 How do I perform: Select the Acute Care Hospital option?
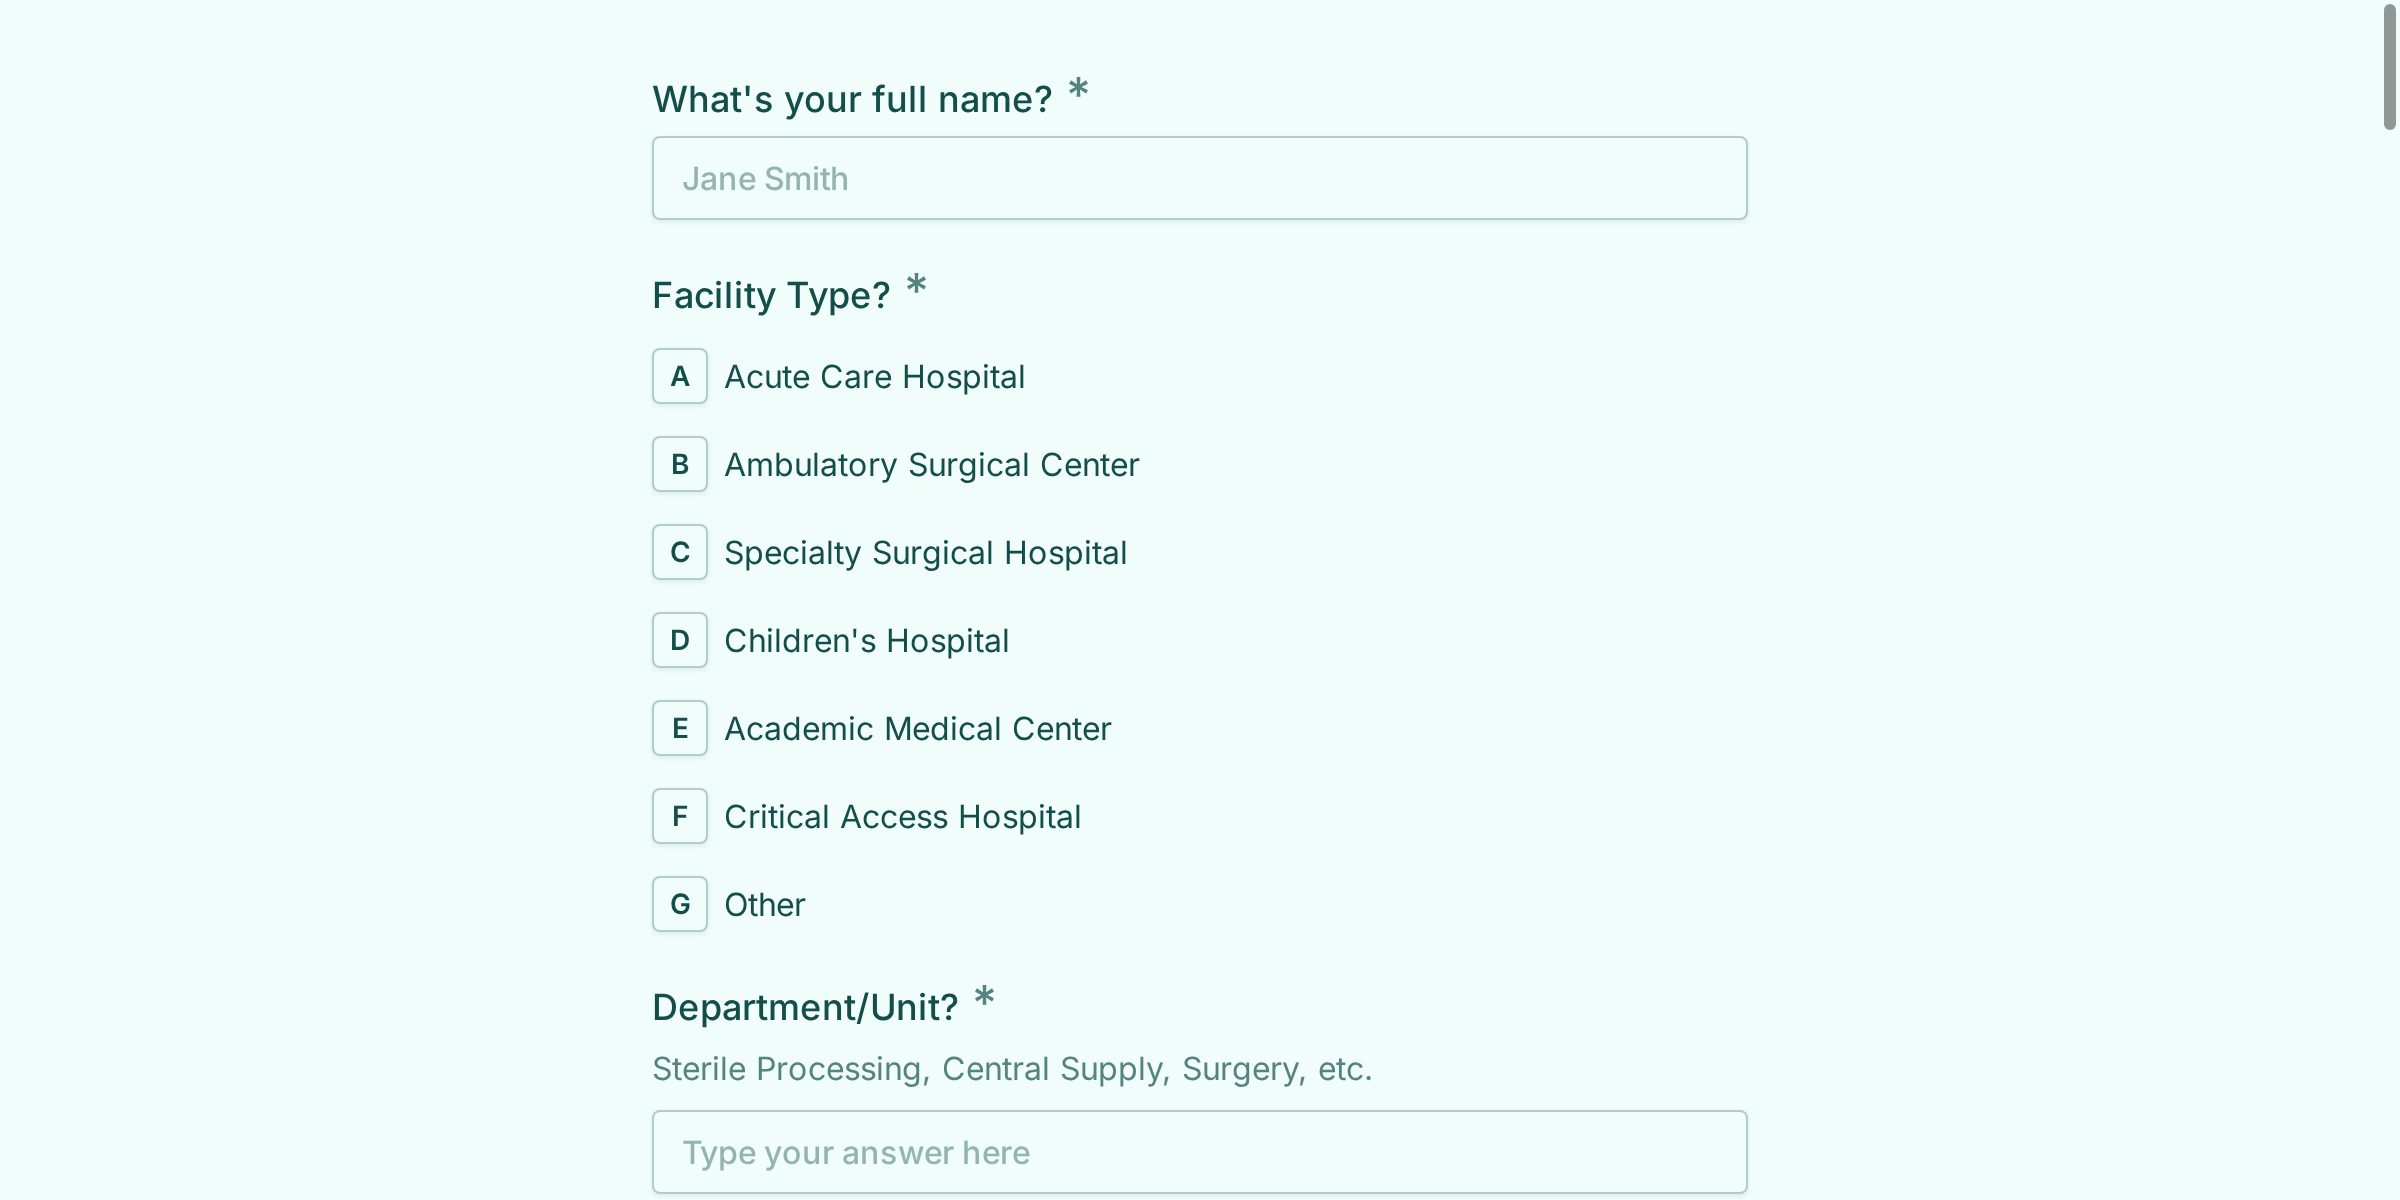874,377
